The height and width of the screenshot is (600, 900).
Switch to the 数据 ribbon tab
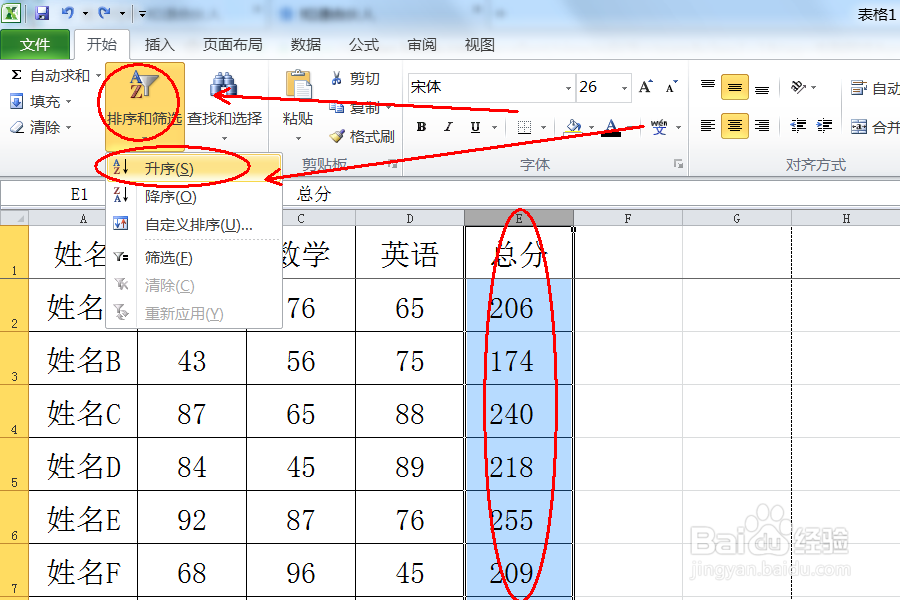pyautogui.click(x=304, y=44)
